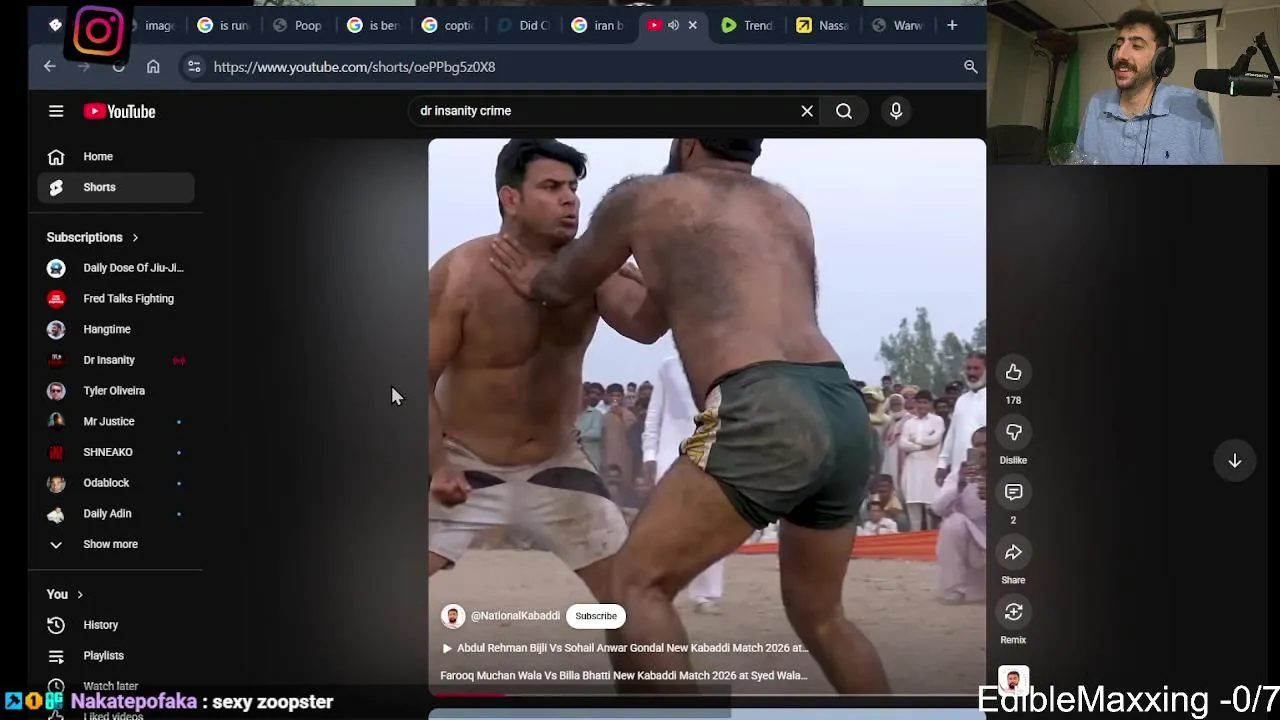Click the browser forward arrow
This screenshot has width=1280, height=720.
tap(84, 67)
